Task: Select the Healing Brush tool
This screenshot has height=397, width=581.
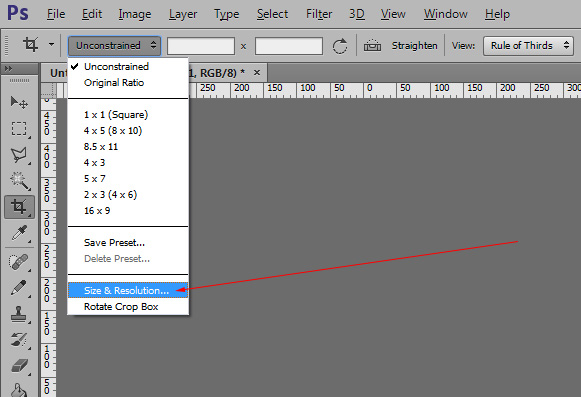Action: [19, 262]
